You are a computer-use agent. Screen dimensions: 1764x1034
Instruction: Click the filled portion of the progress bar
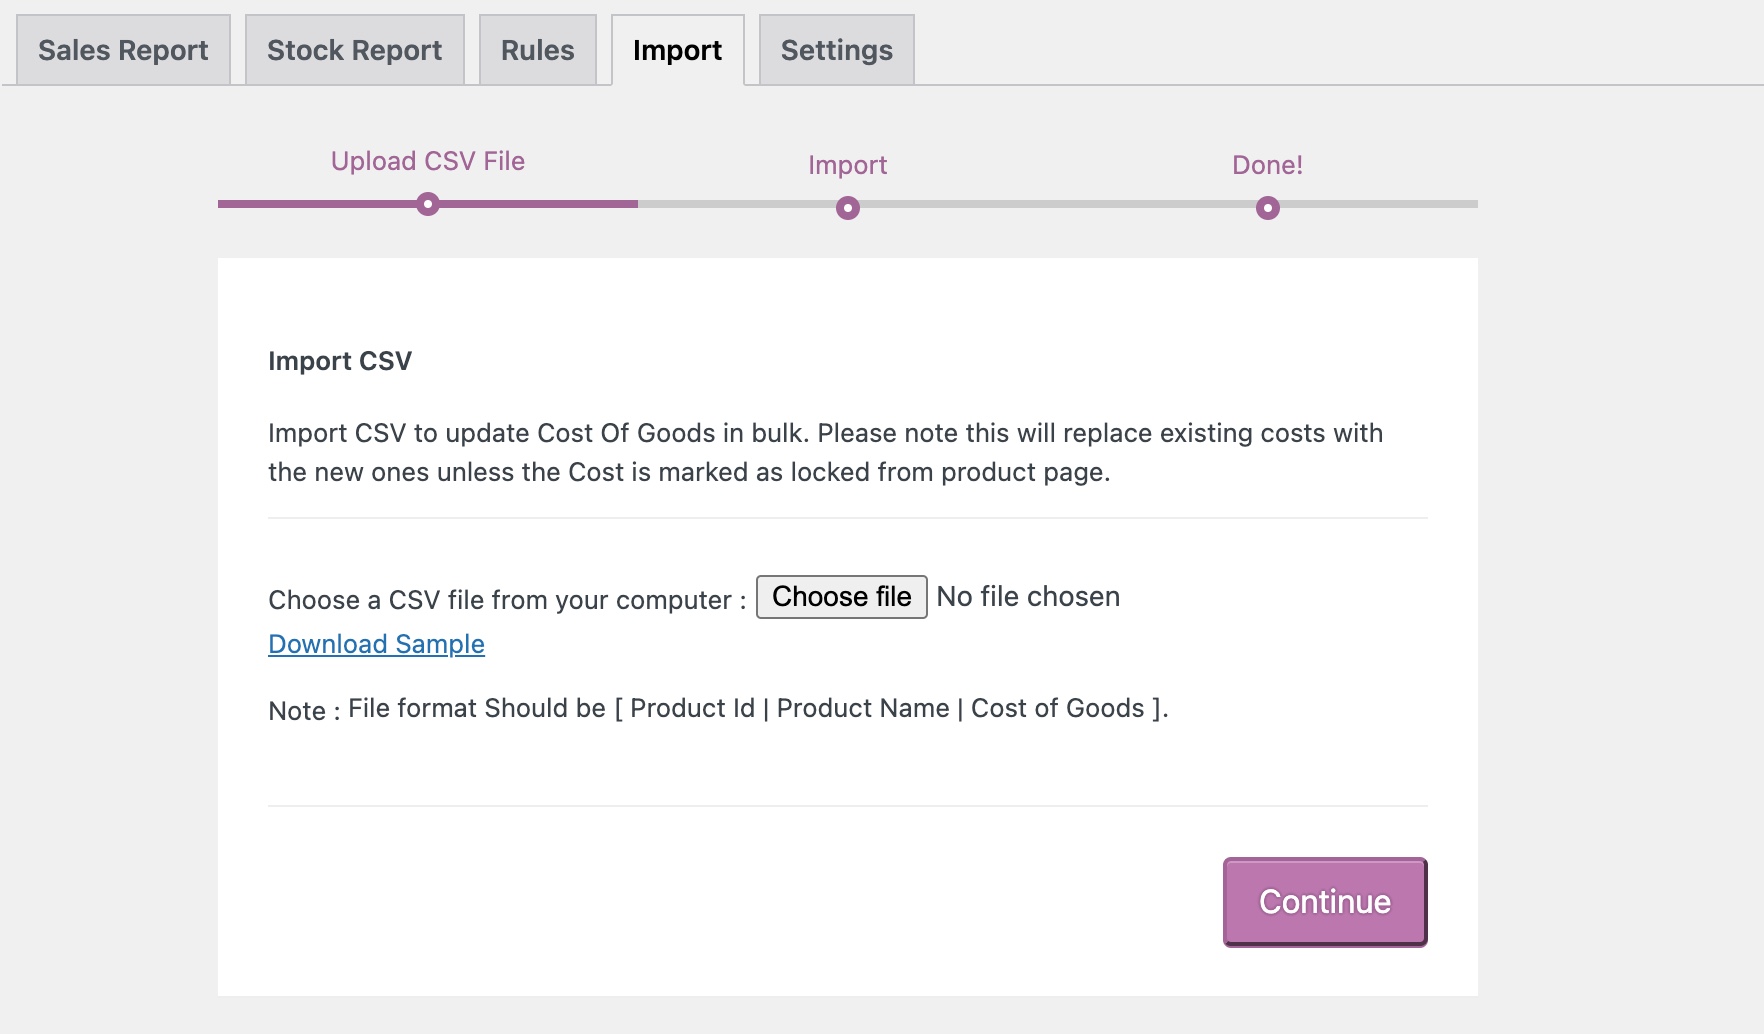click(x=320, y=205)
